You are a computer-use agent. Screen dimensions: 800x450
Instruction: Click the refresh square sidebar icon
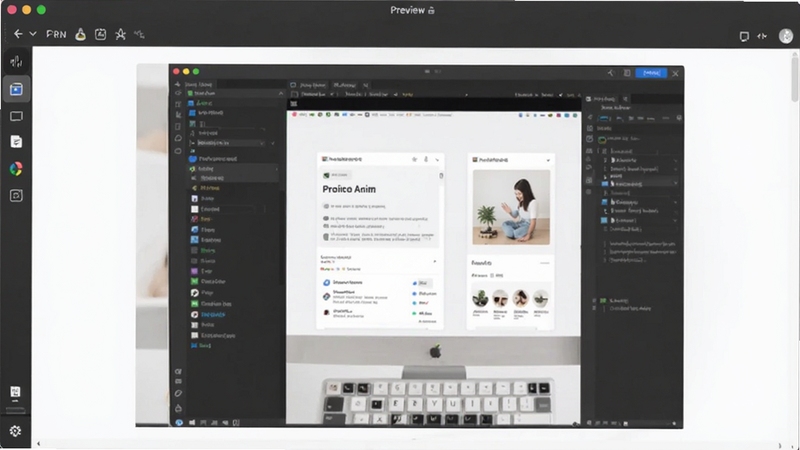pyautogui.click(x=16, y=195)
